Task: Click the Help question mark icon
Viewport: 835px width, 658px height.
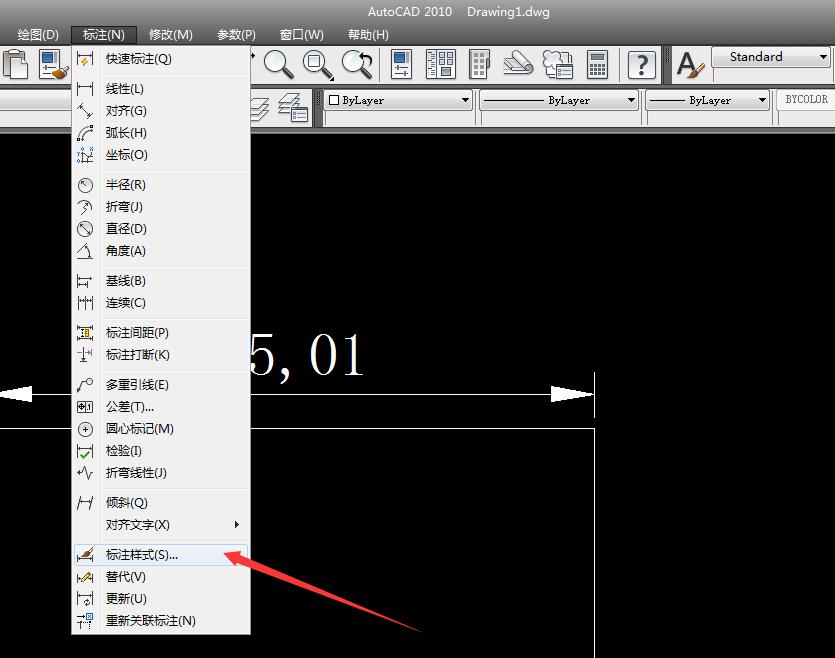Action: 641,65
